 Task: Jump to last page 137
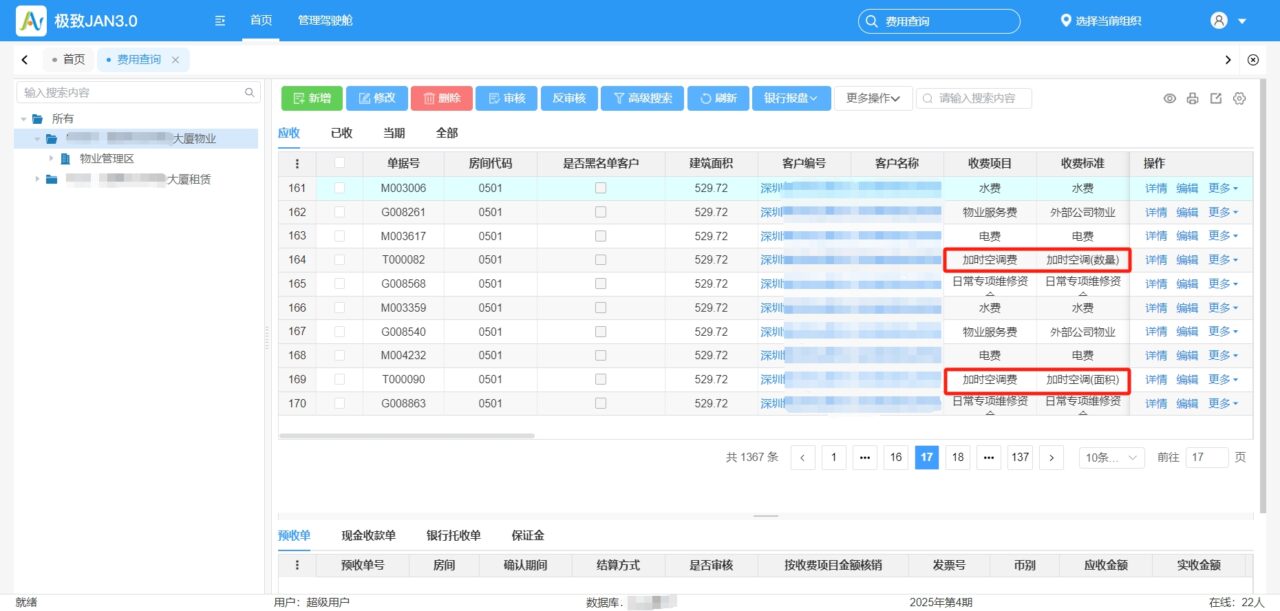tap(1020, 457)
